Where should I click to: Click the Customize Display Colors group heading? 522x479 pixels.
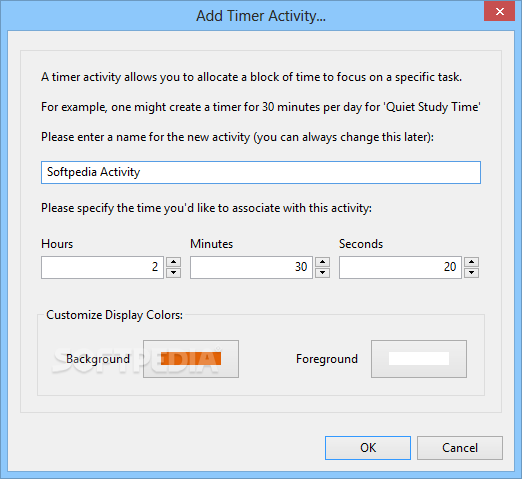coord(114,315)
